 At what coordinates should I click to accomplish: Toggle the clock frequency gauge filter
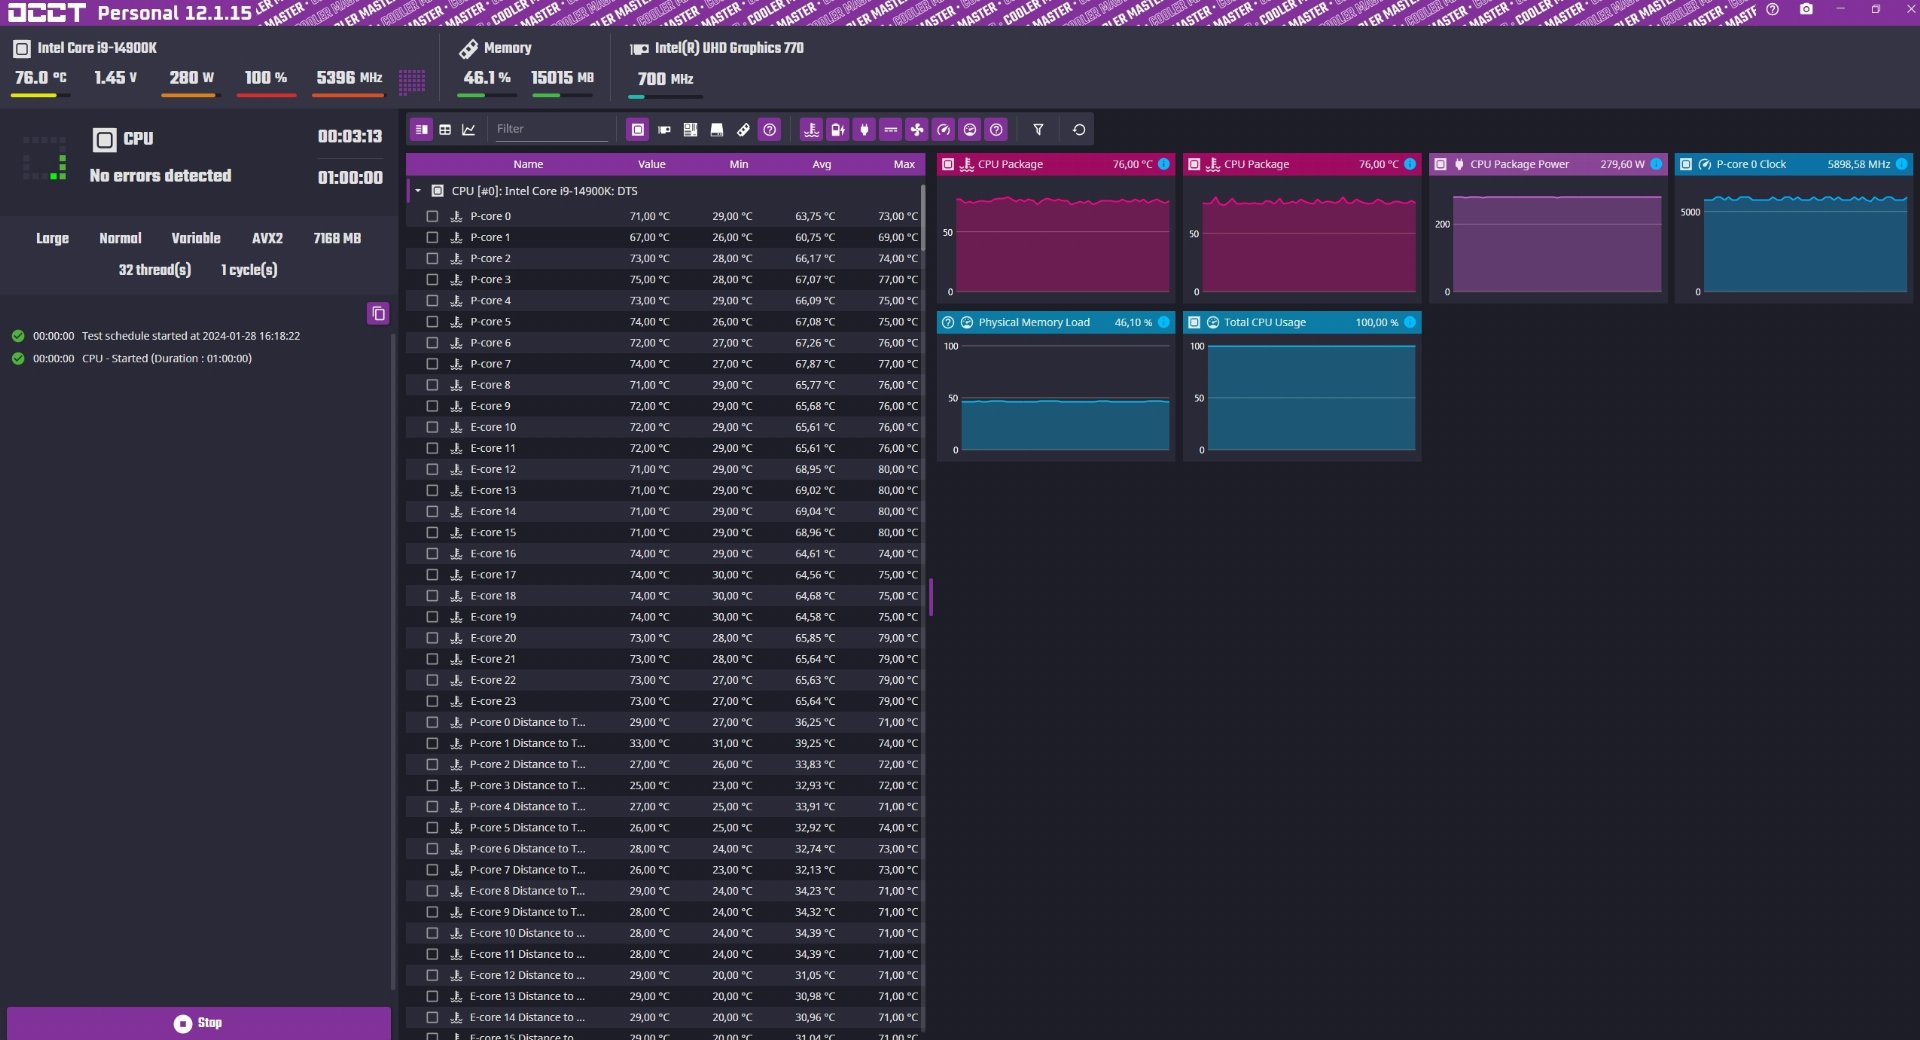click(x=943, y=130)
